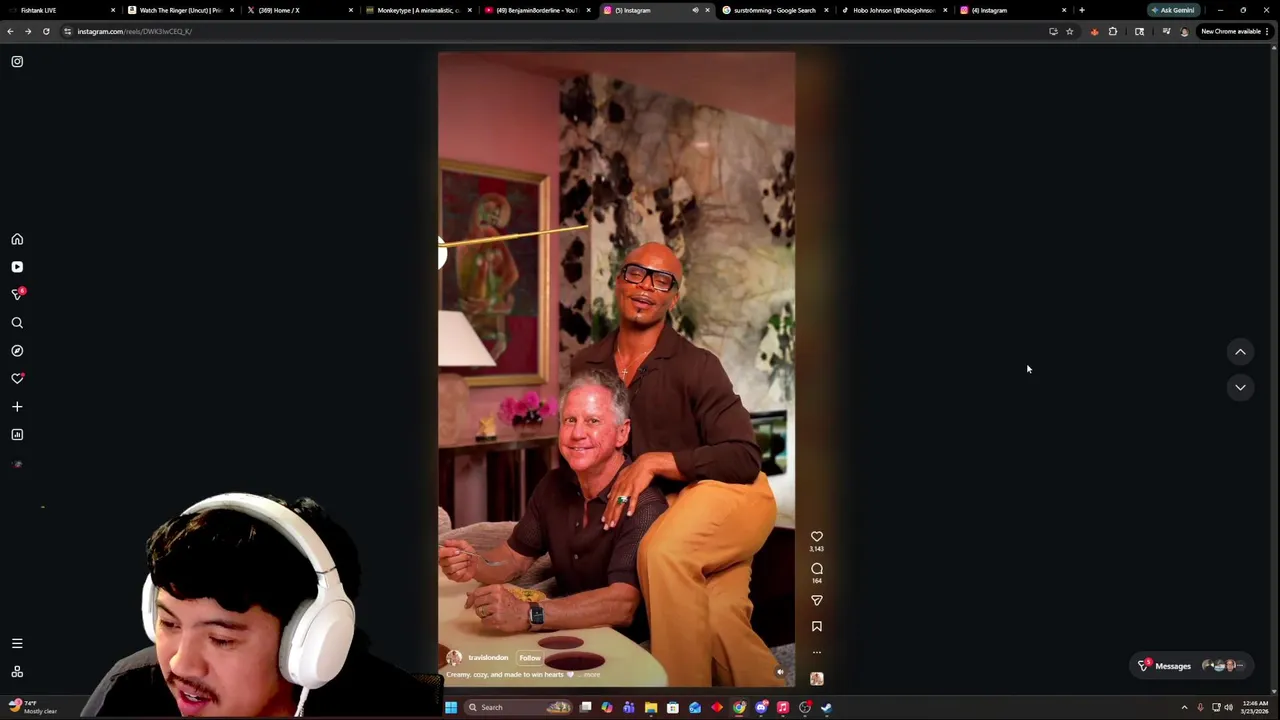
Task: Open travislondon profile name
Action: pos(488,658)
